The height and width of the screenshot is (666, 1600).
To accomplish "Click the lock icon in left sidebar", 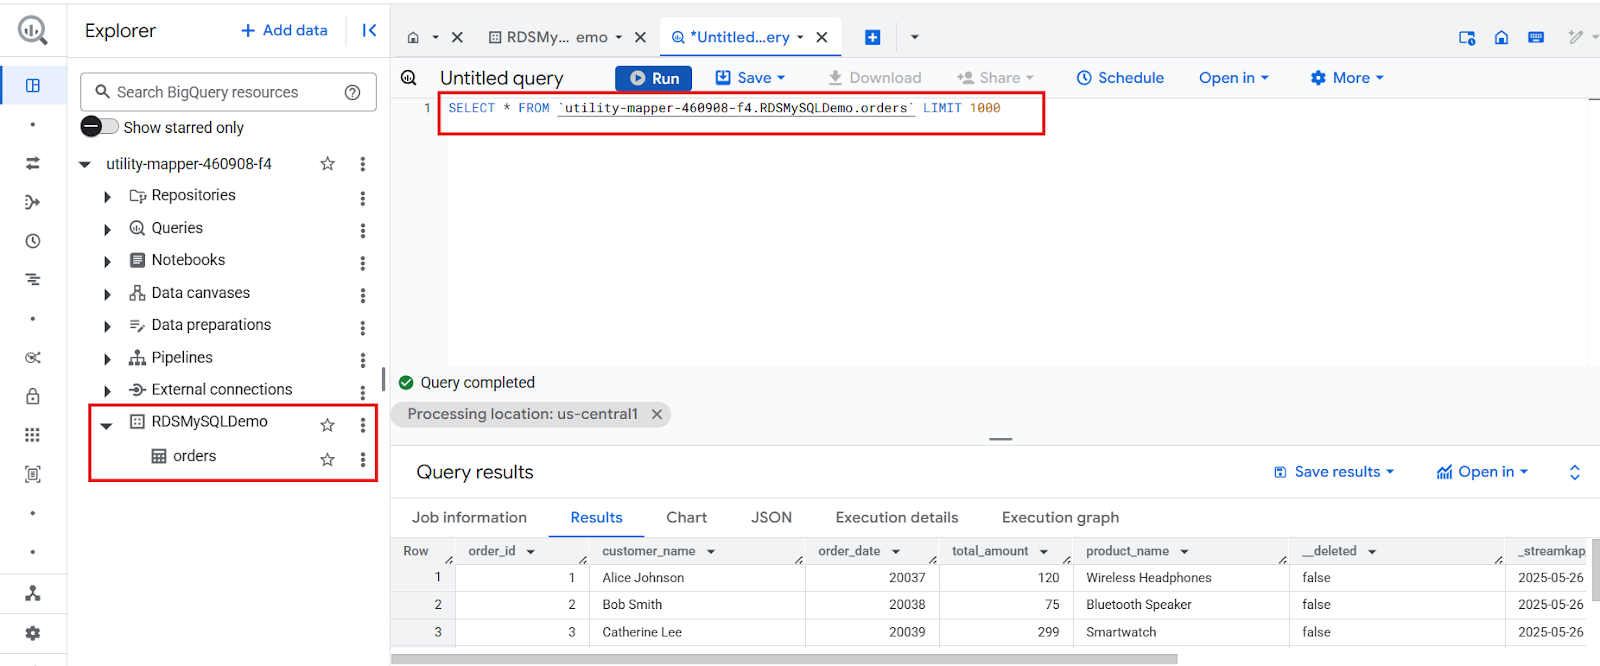I will click(33, 396).
